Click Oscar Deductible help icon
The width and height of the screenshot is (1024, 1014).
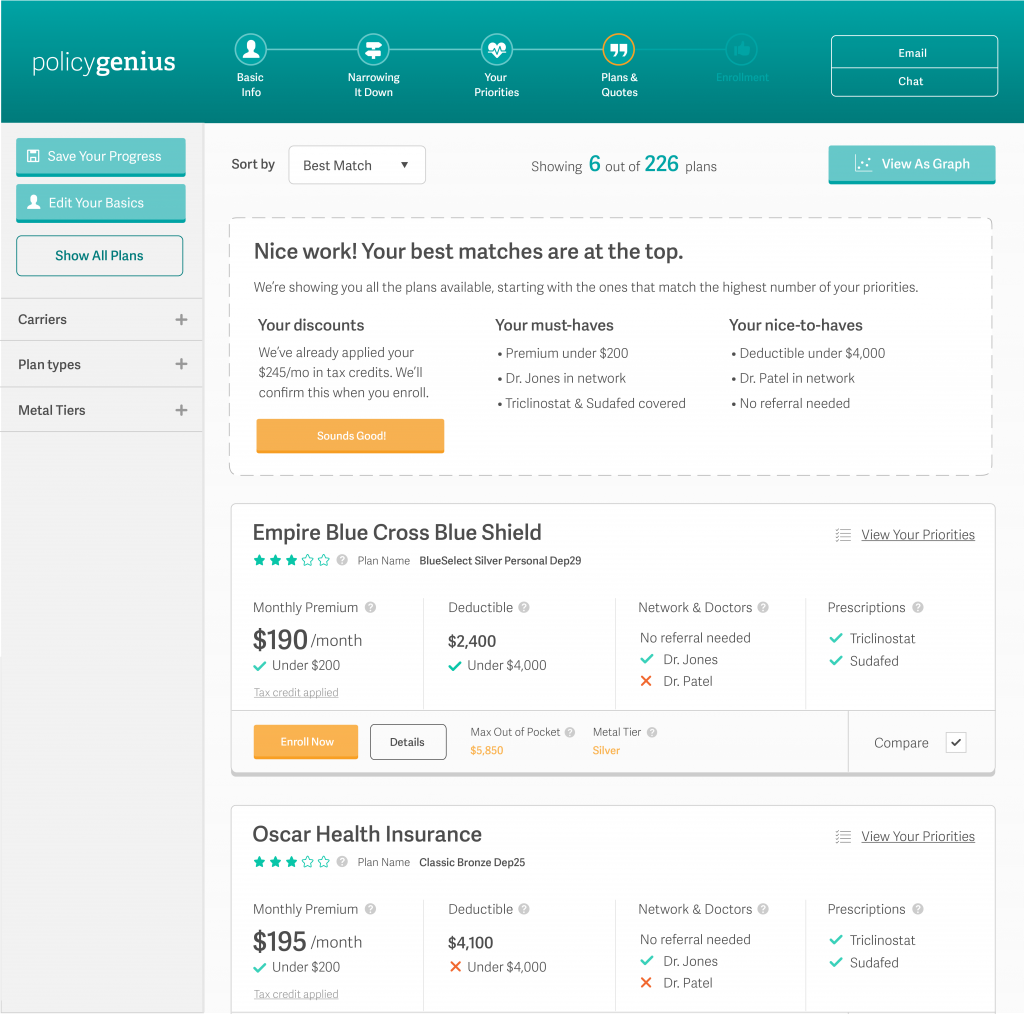coord(524,909)
